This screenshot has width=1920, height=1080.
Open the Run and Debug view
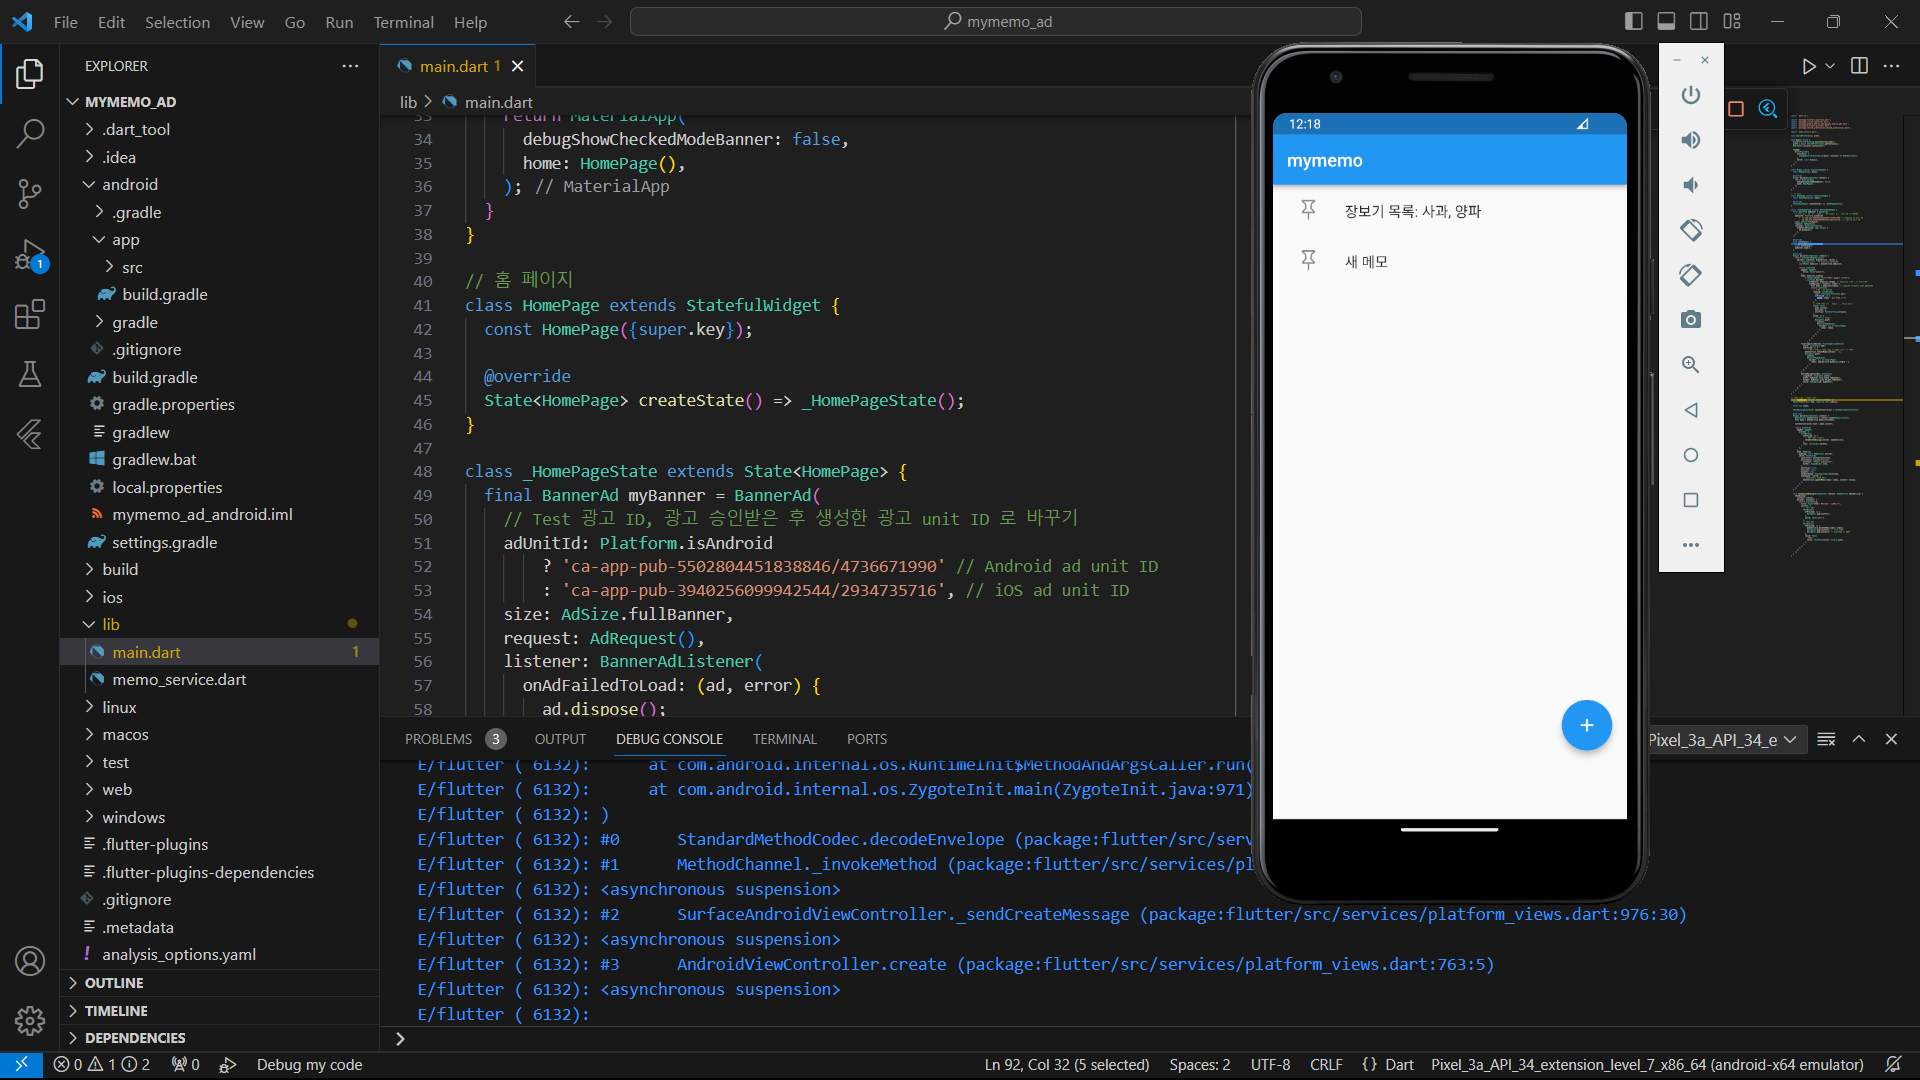(30, 255)
